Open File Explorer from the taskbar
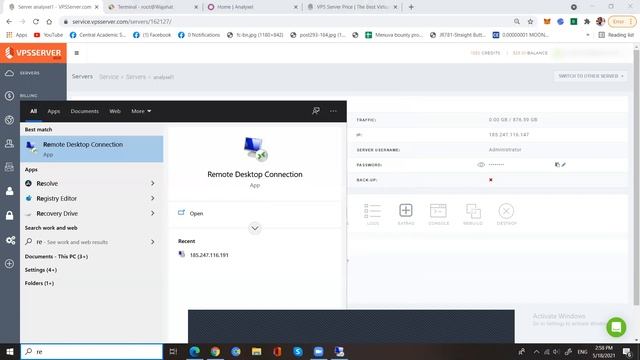This screenshot has height=360, width=640. [256, 351]
